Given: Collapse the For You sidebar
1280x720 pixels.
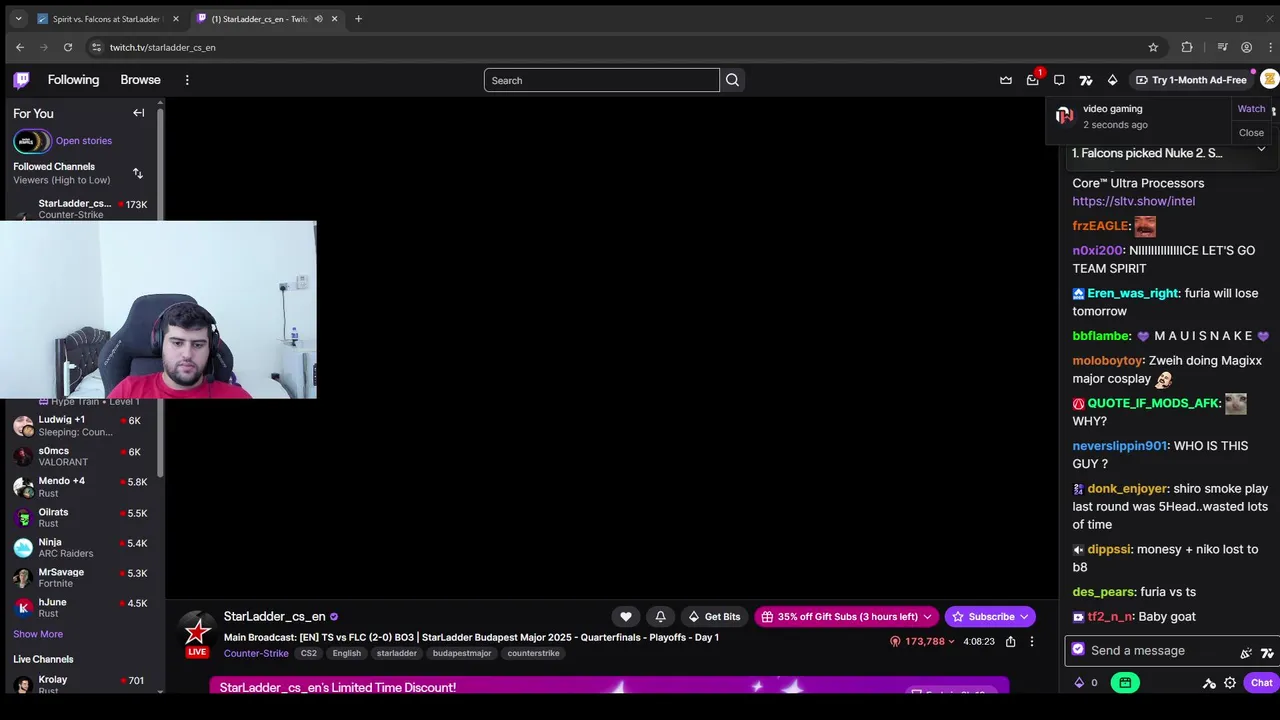Looking at the screenshot, I should [139, 113].
